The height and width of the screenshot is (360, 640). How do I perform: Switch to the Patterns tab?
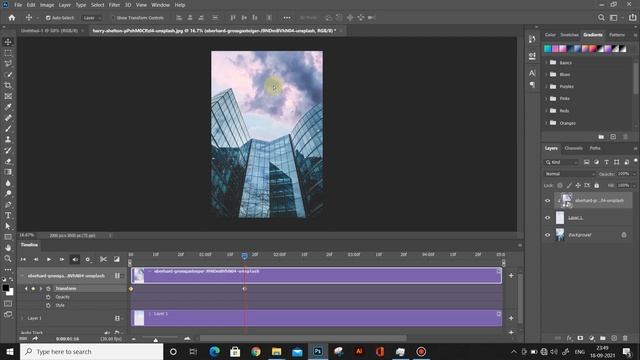coord(617,35)
